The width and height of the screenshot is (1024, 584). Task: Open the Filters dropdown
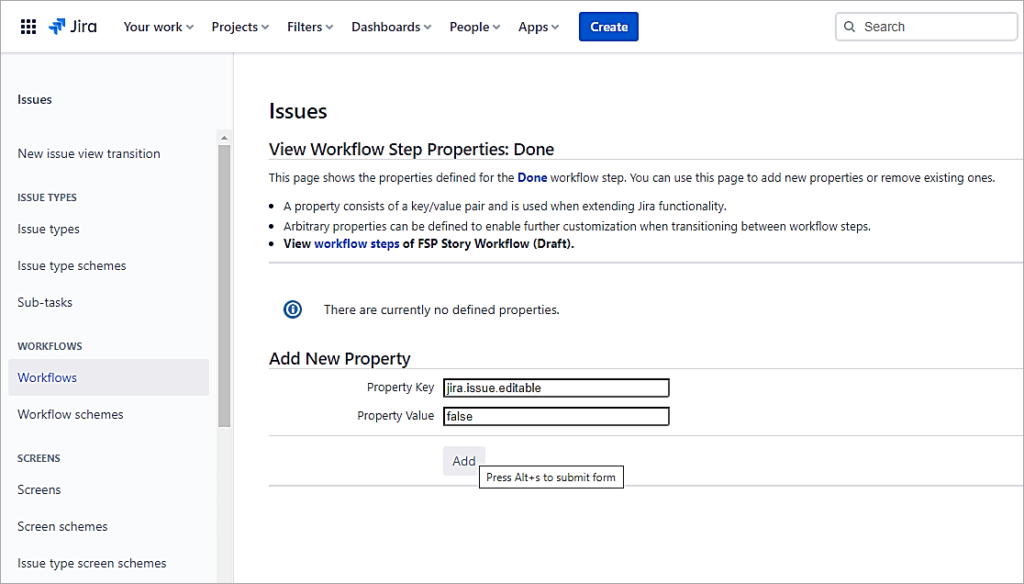pyautogui.click(x=309, y=27)
